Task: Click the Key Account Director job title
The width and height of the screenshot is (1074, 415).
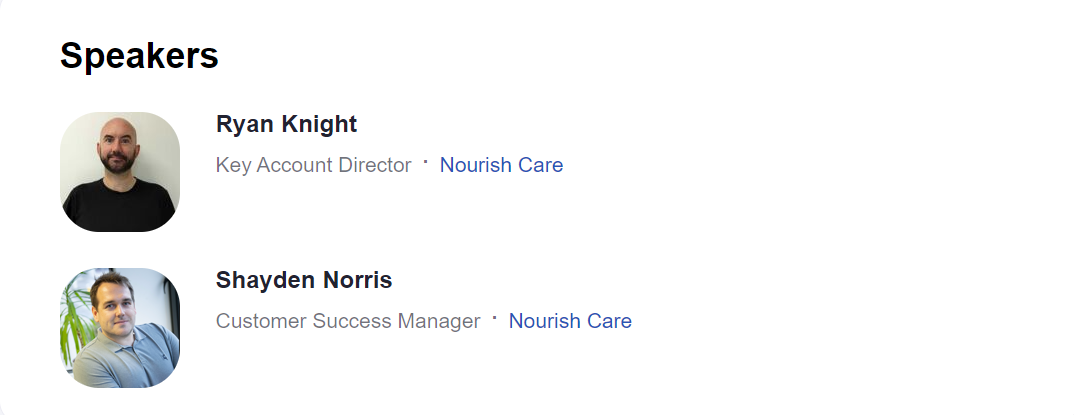Action: click(314, 165)
